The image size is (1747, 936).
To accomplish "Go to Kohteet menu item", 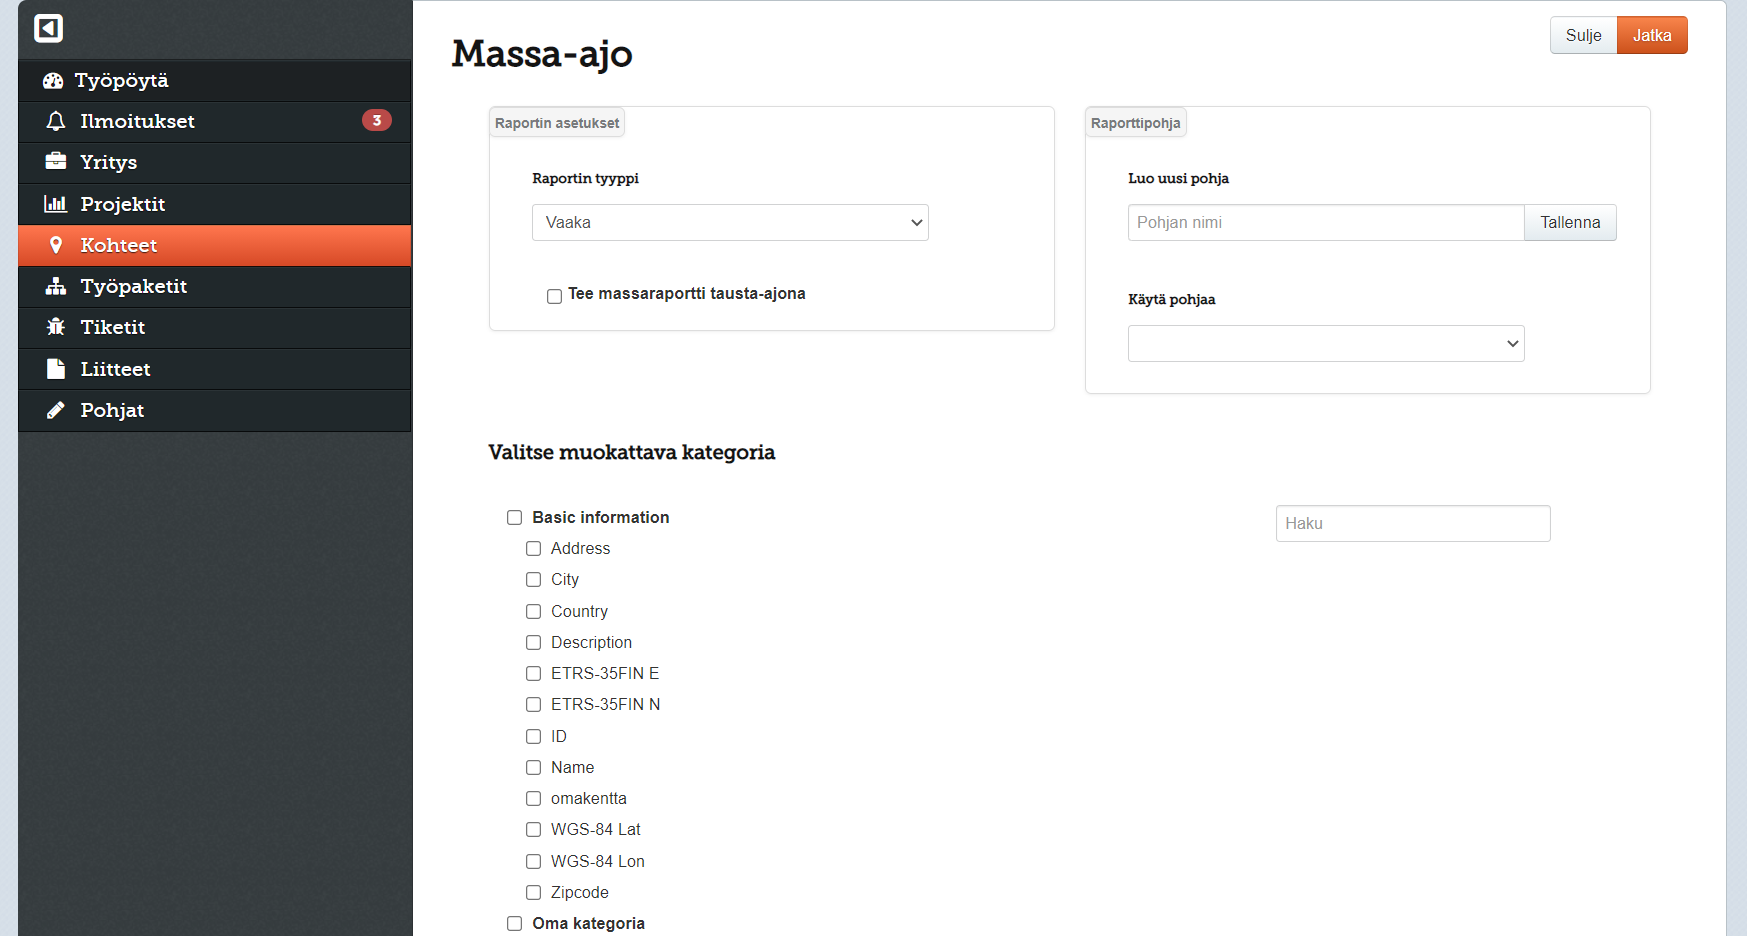I will pos(119,245).
